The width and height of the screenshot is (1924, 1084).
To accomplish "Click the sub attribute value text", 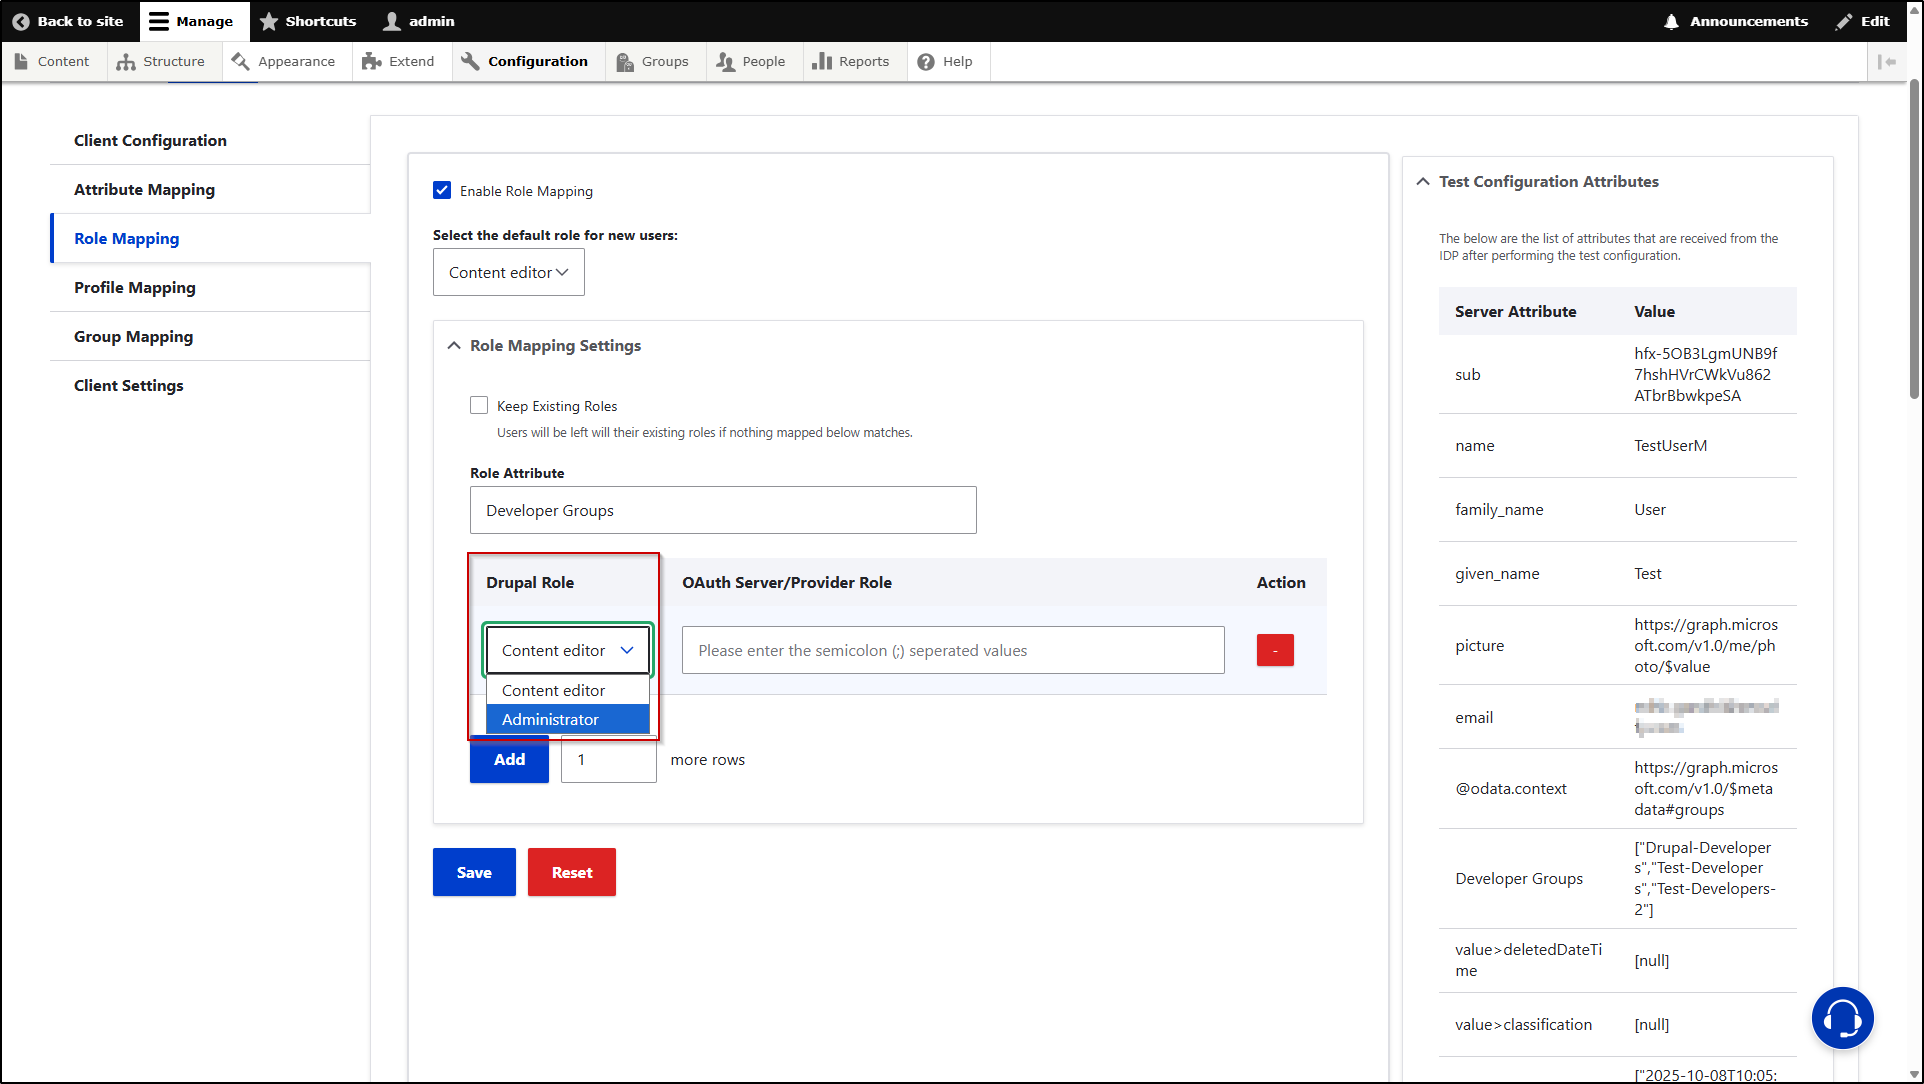I will click(x=1706, y=374).
